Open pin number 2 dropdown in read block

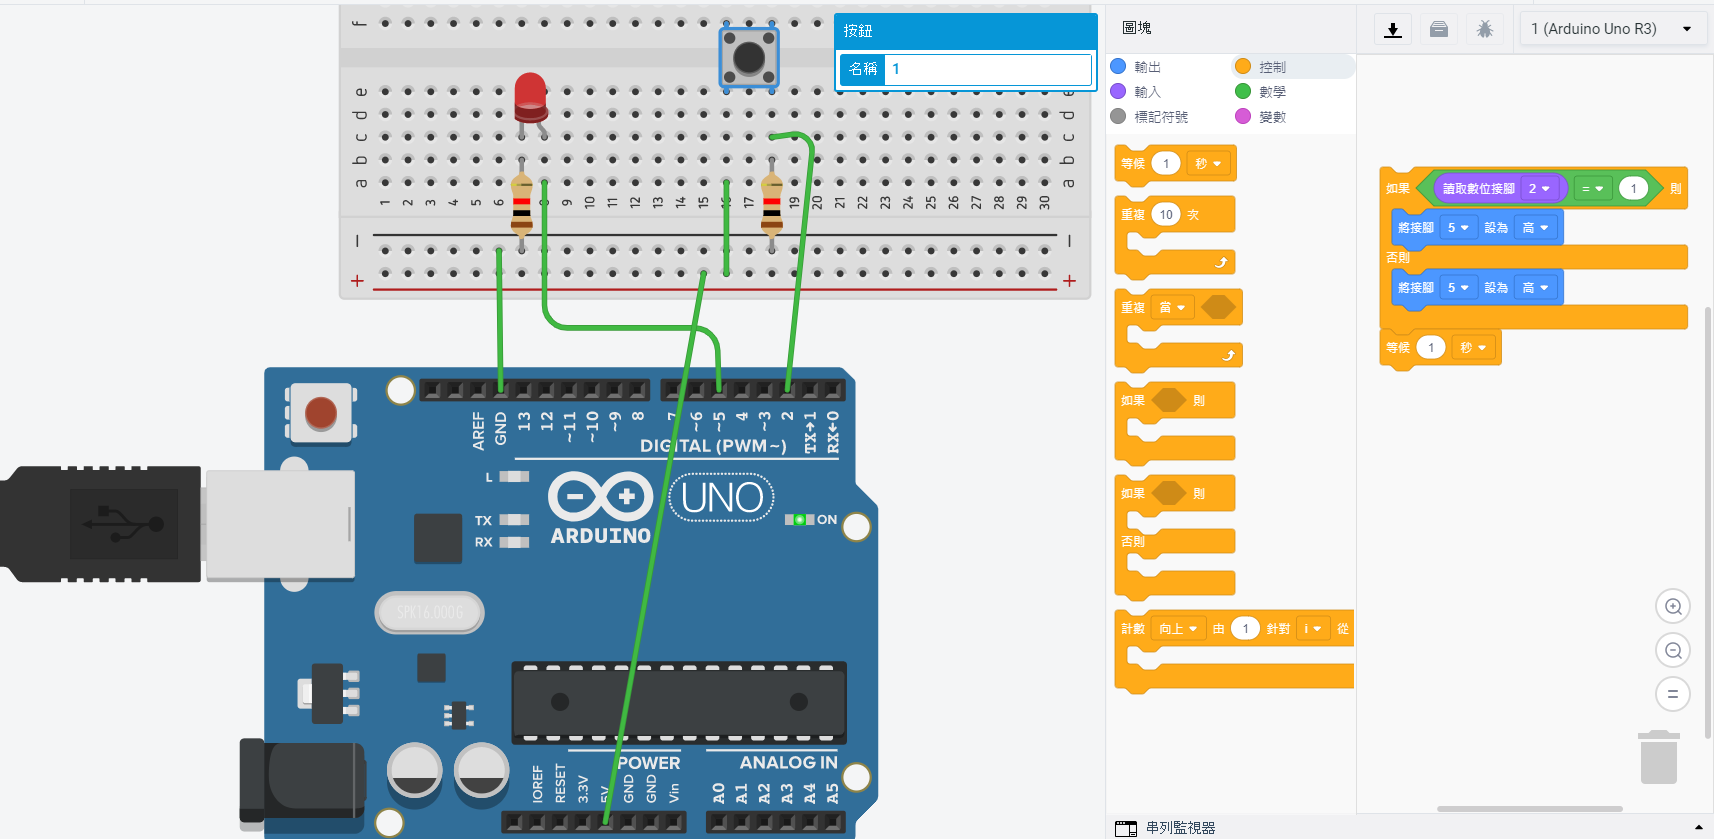pyautogui.click(x=1538, y=188)
